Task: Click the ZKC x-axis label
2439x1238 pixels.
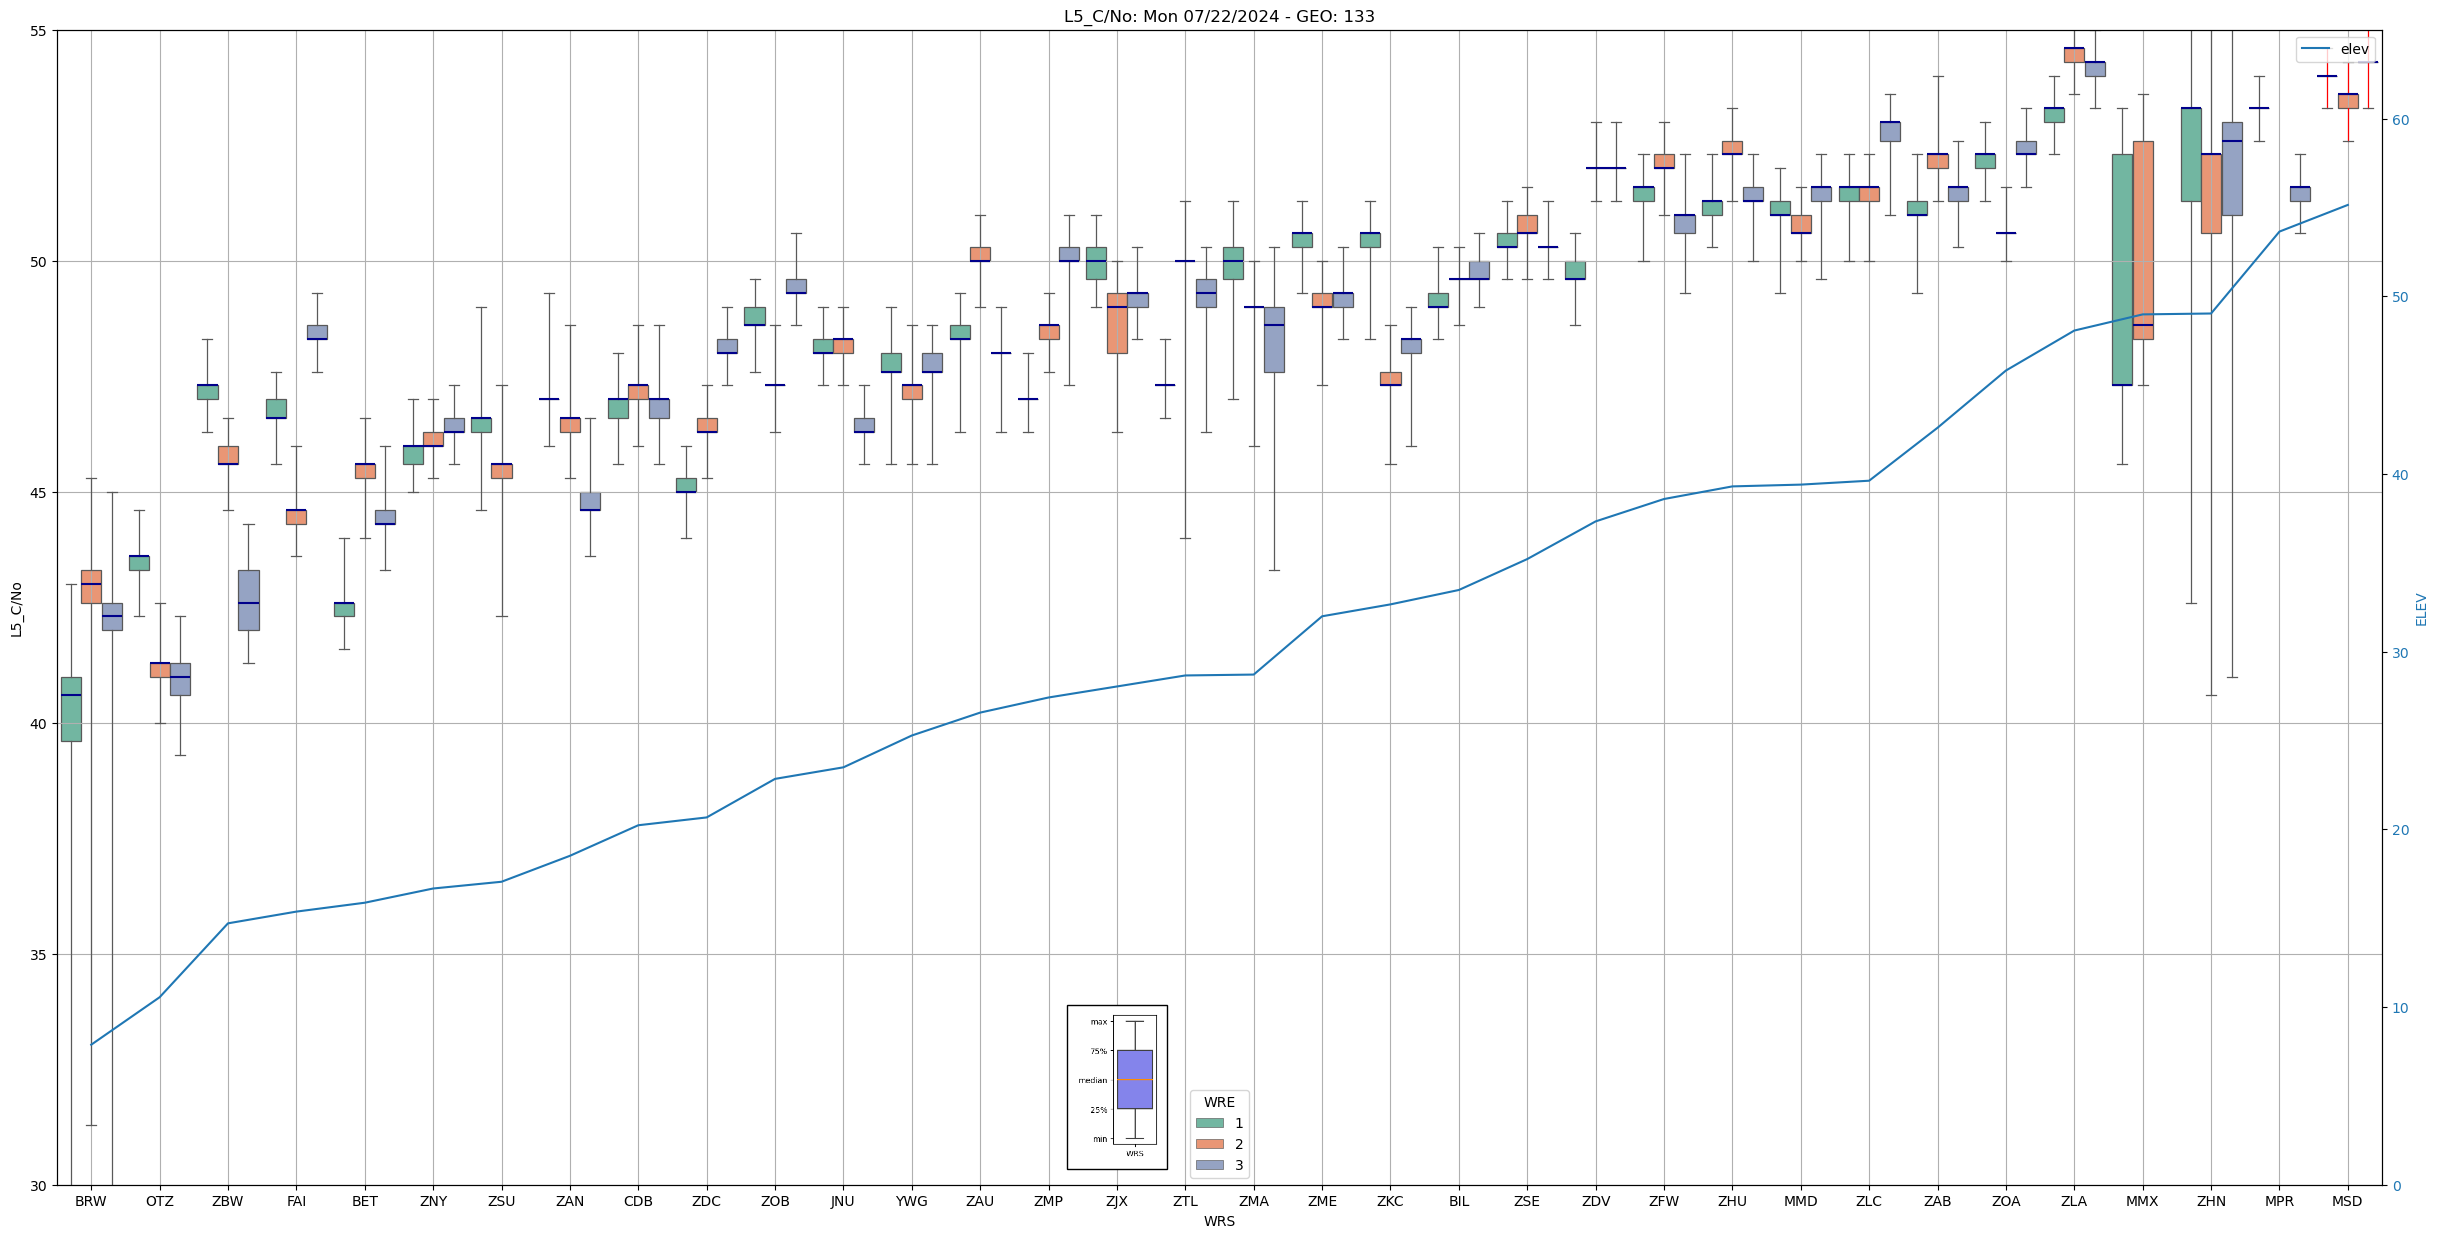Action: [1390, 1201]
